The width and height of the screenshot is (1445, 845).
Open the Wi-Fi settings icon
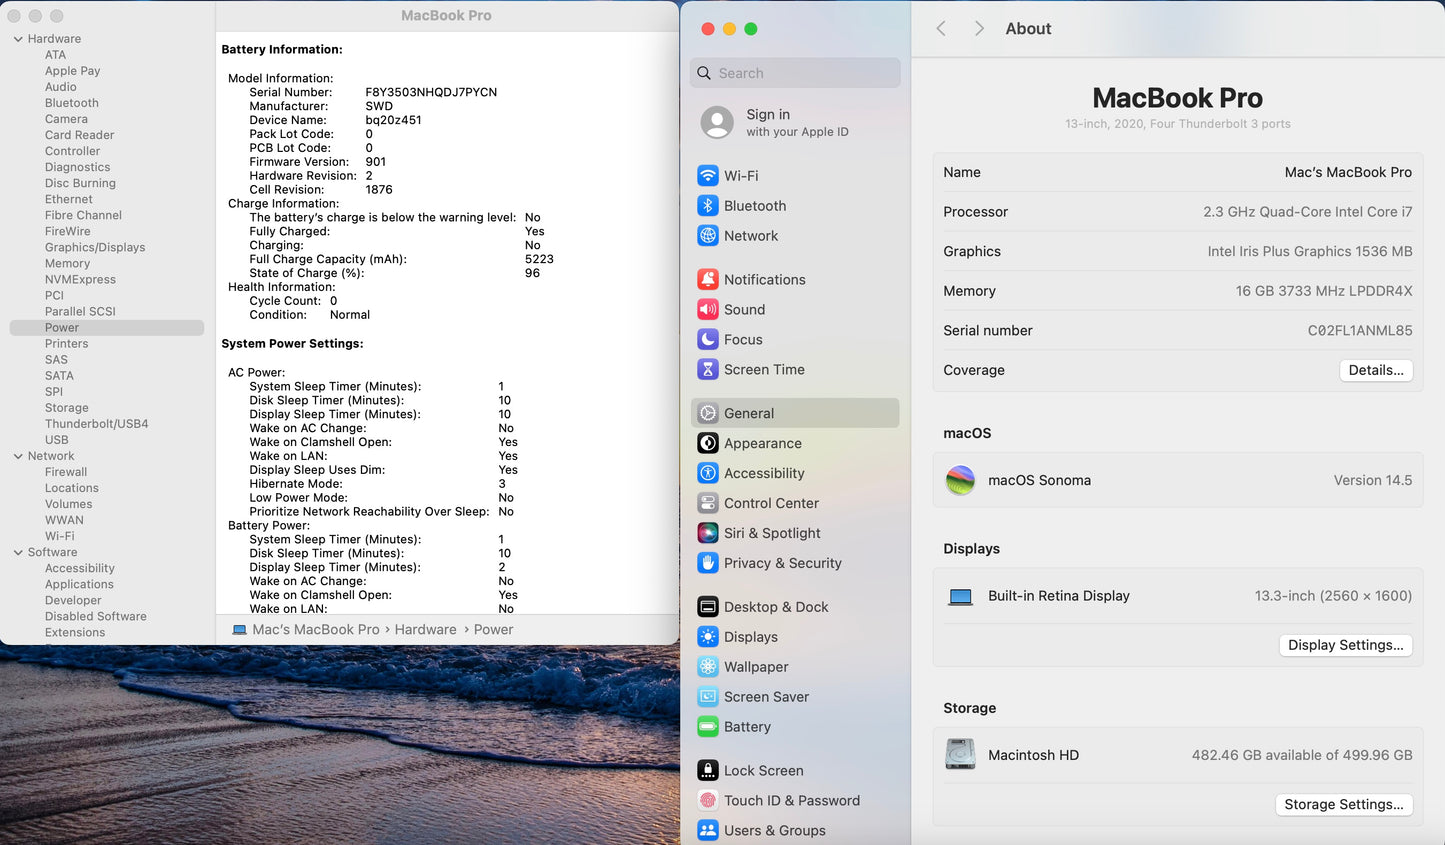pyautogui.click(x=708, y=176)
